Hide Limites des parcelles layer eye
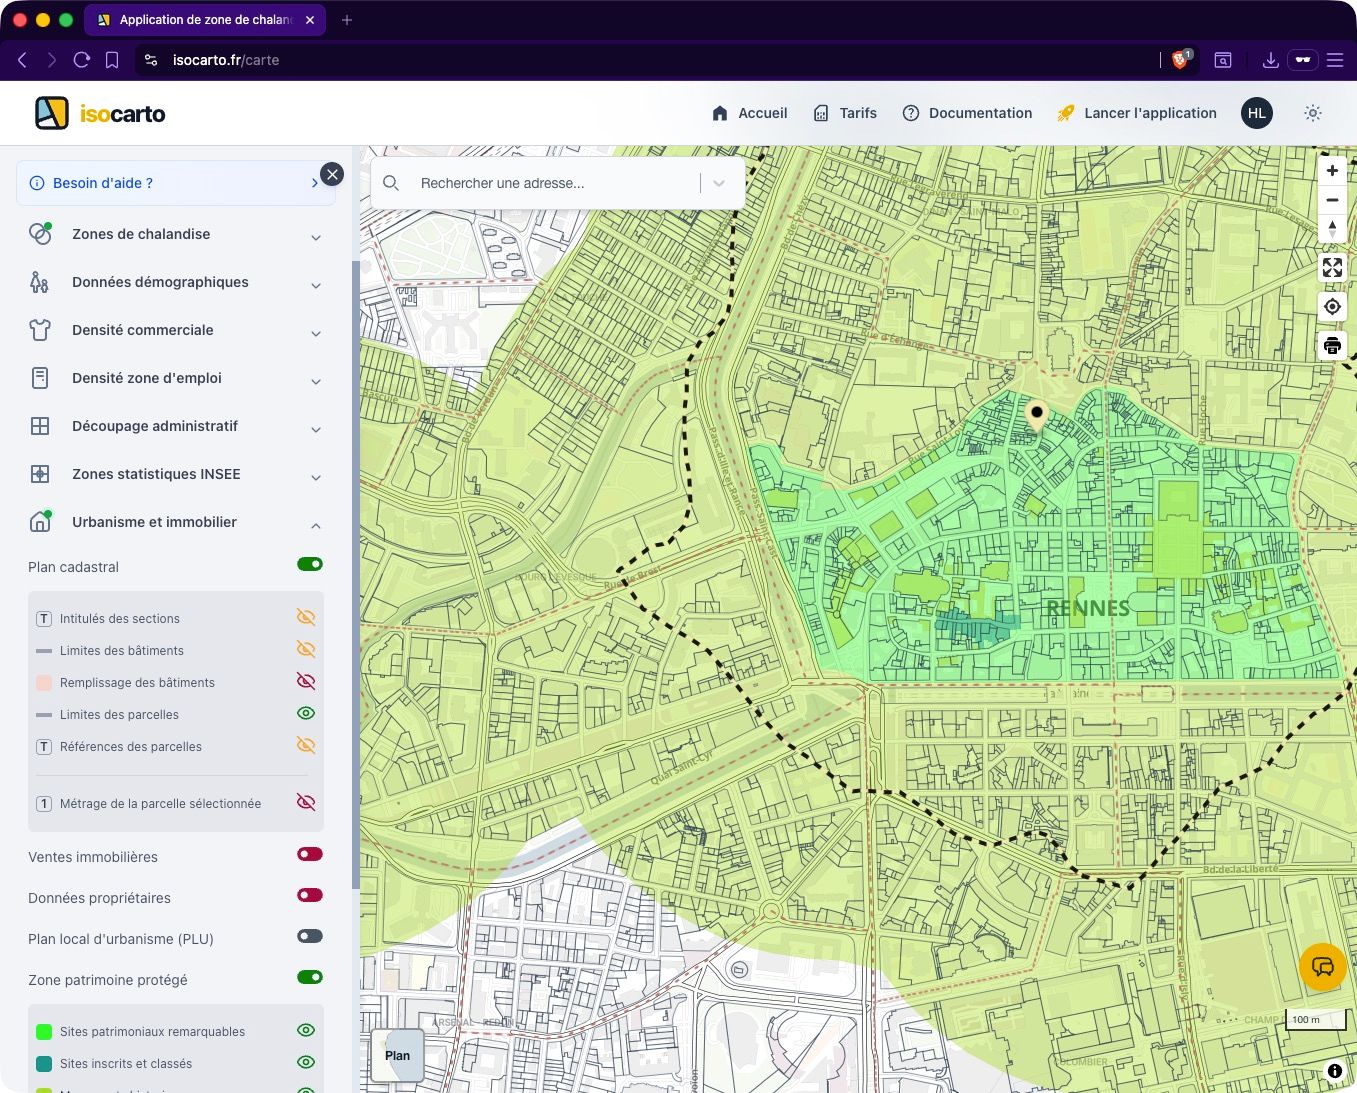Image resolution: width=1357 pixels, height=1093 pixels. tap(306, 713)
